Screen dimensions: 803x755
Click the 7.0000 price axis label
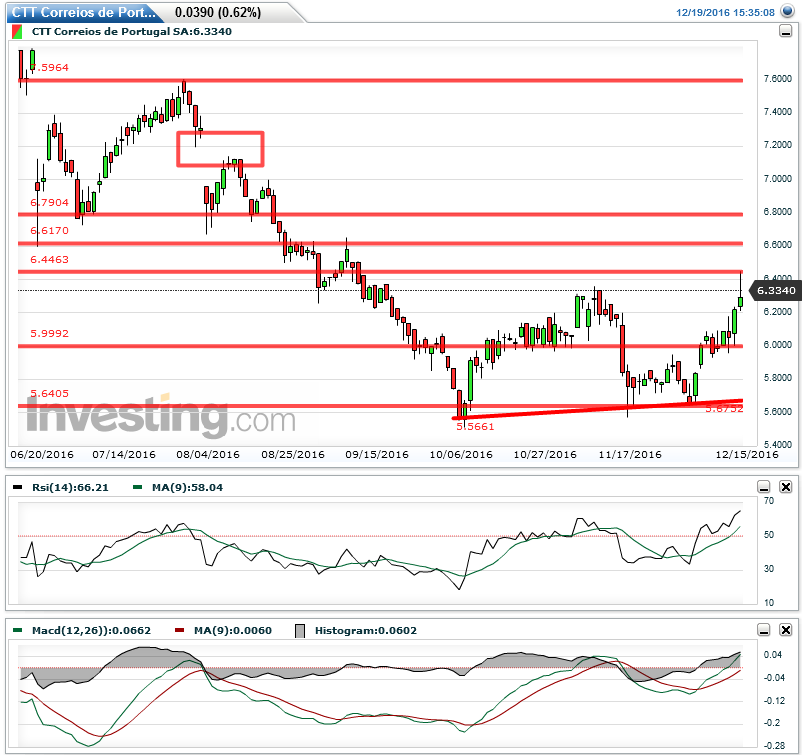pyautogui.click(x=777, y=179)
